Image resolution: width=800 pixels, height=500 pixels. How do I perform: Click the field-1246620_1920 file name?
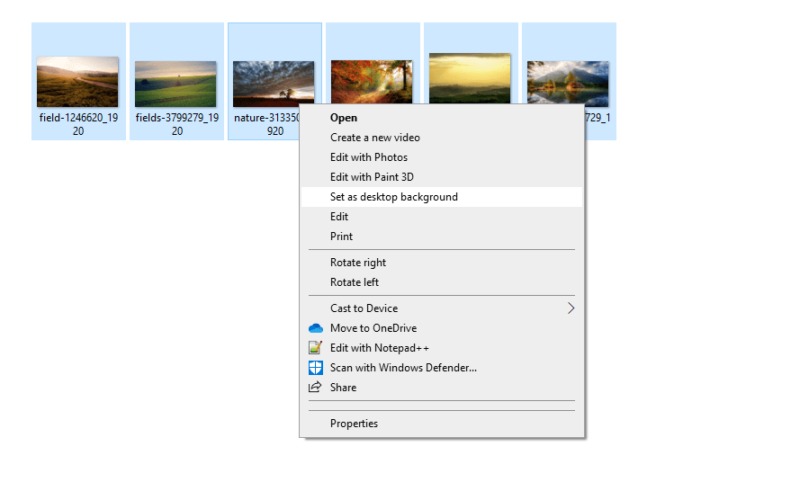[78, 124]
